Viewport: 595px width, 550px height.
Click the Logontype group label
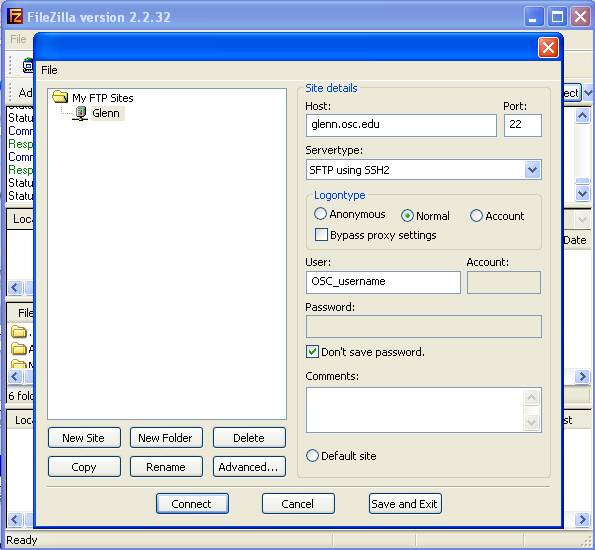340,195
